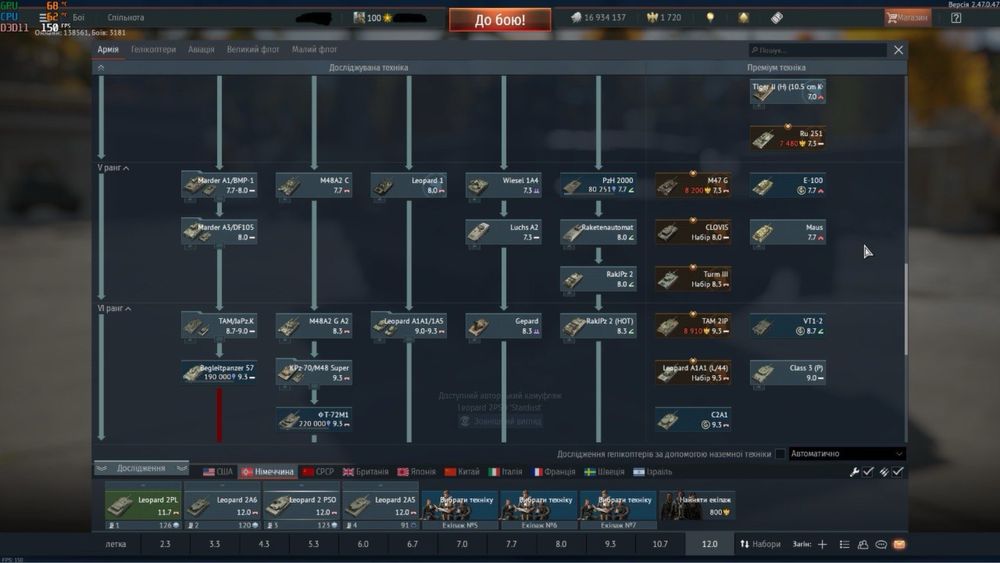1000x563 pixels.
Task: Expand the Marder A3/DF105 vehicle group
Action: (219, 232)
